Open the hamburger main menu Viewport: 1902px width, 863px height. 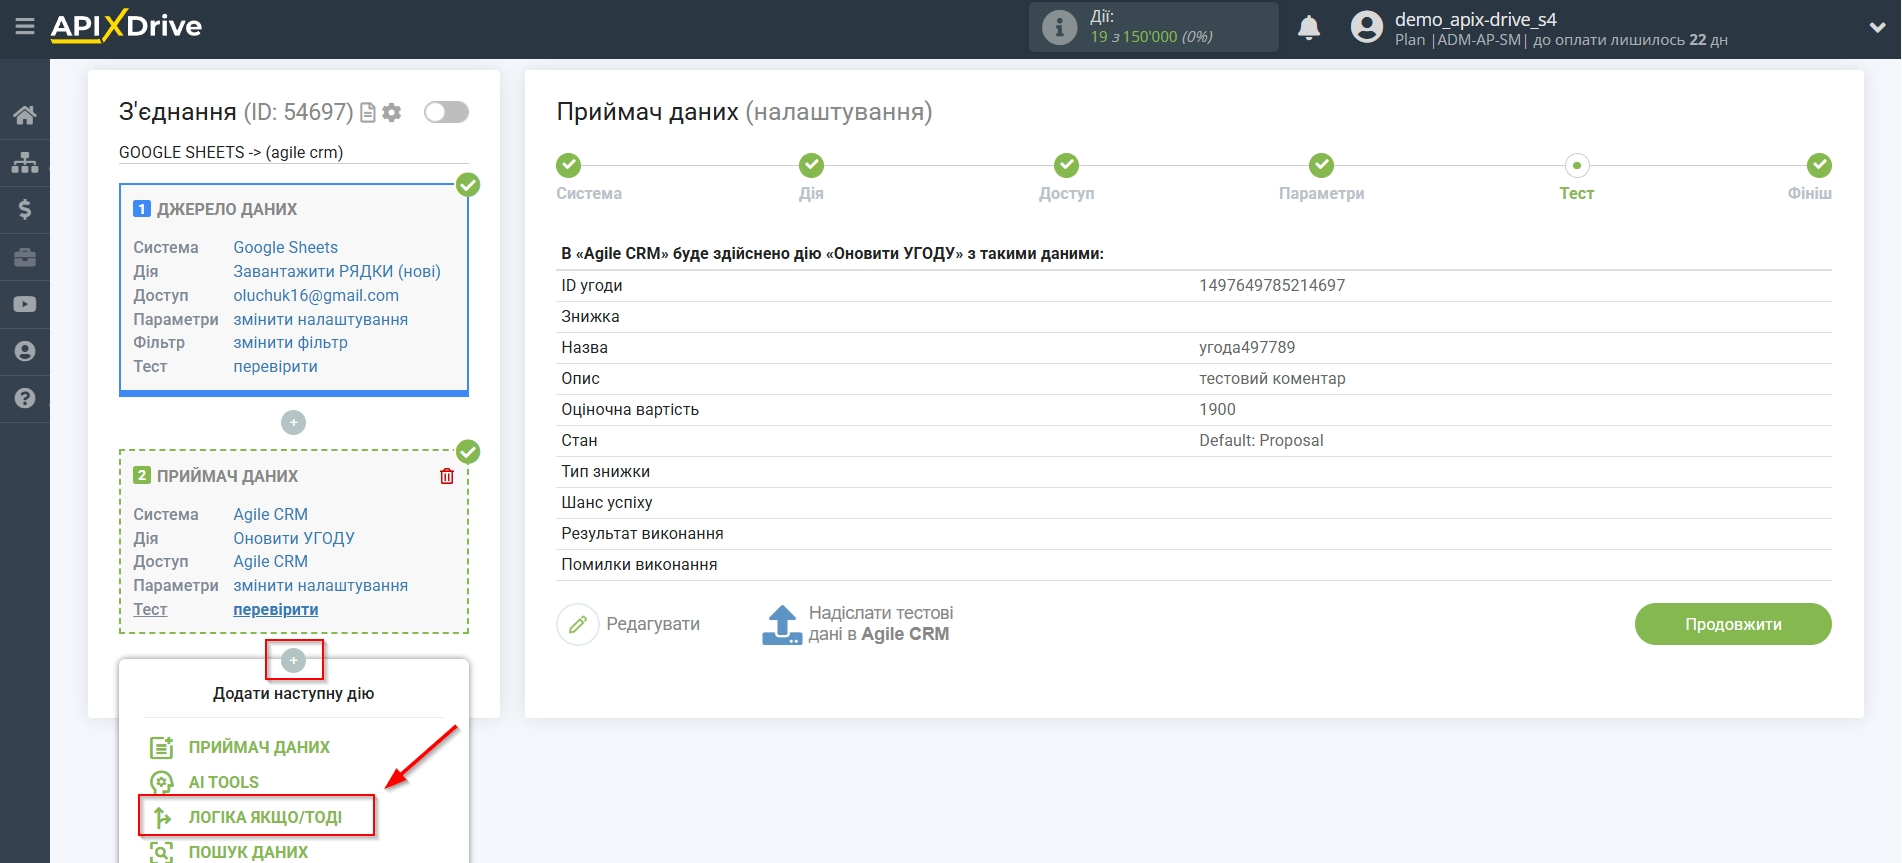[25, 27]
